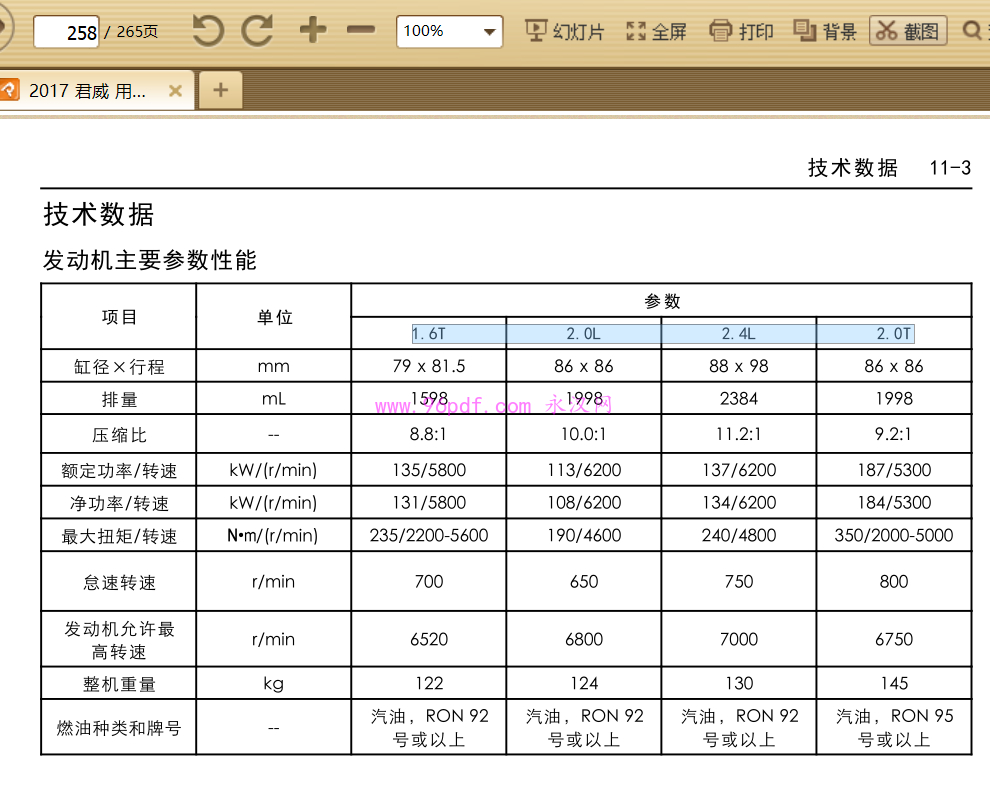
Task: Zoom in with the plus icon
Action: (313, 31)
